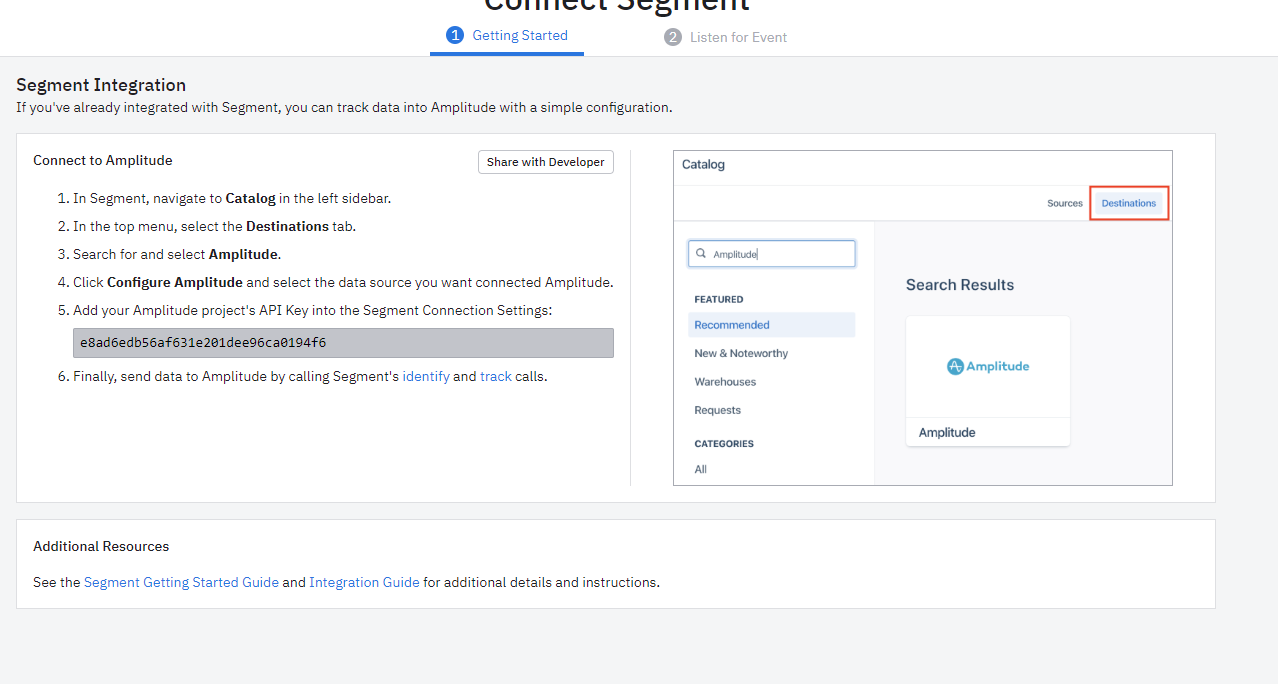The width and height of the screenshot is (1278, 684).
Task: Click the Connect to Amplitude heading
Action: tap(103, 160)
